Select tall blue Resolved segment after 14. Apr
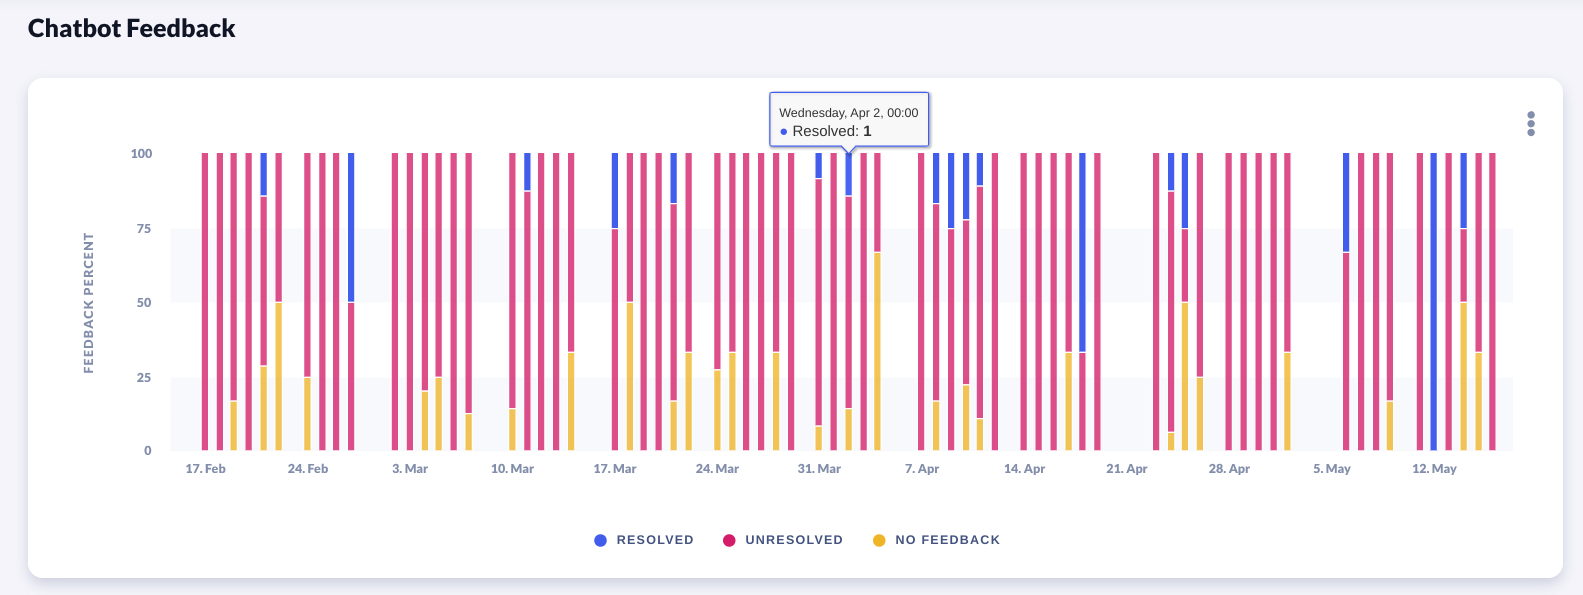 (x=1082, y=250)
